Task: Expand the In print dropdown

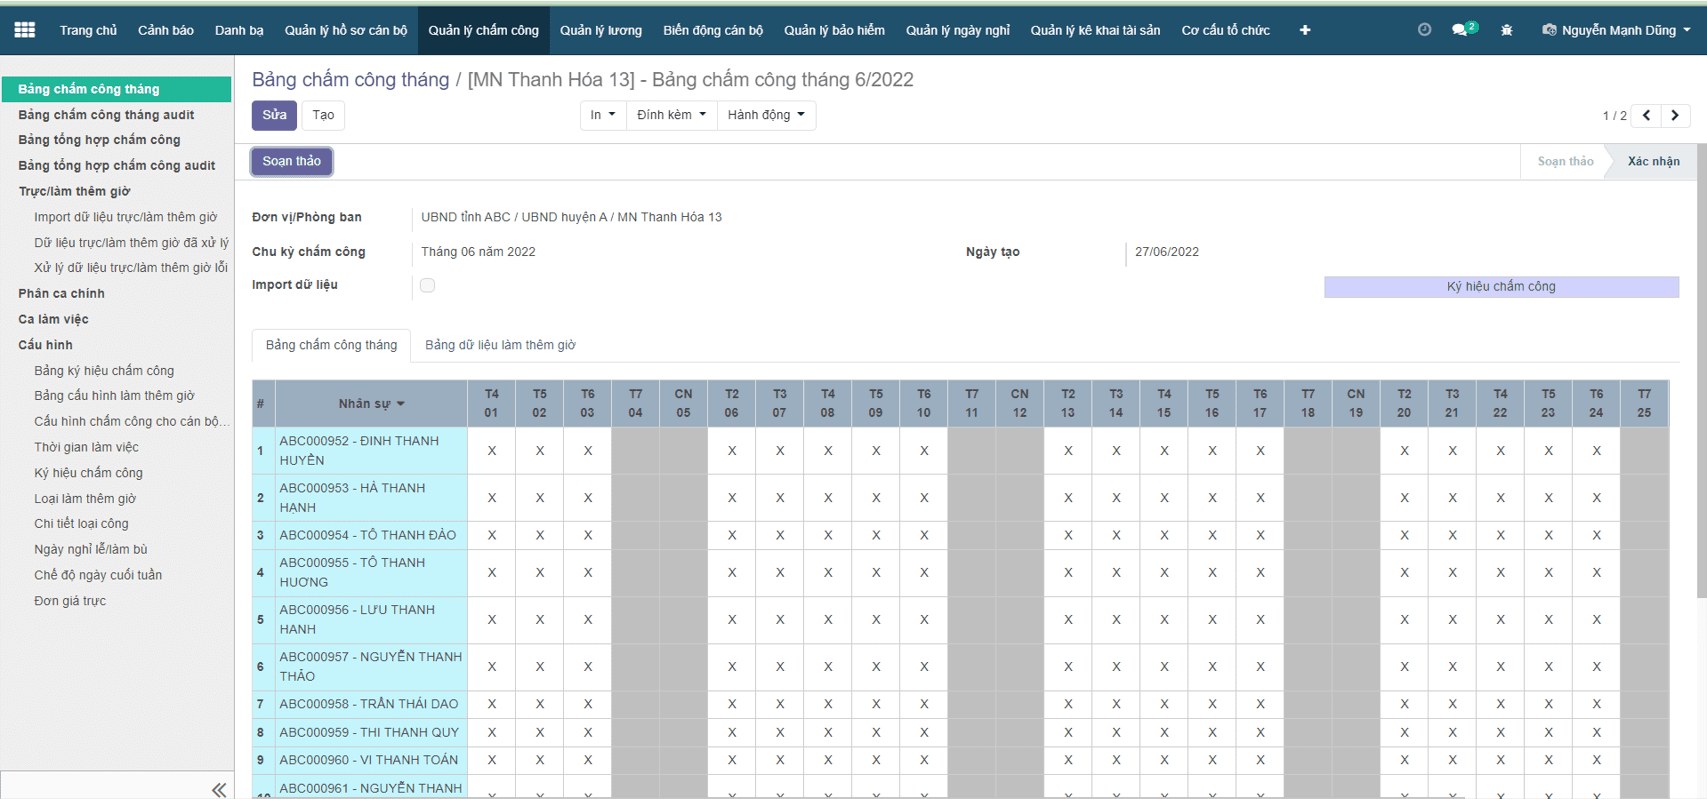Action: [x=602, y=115]
